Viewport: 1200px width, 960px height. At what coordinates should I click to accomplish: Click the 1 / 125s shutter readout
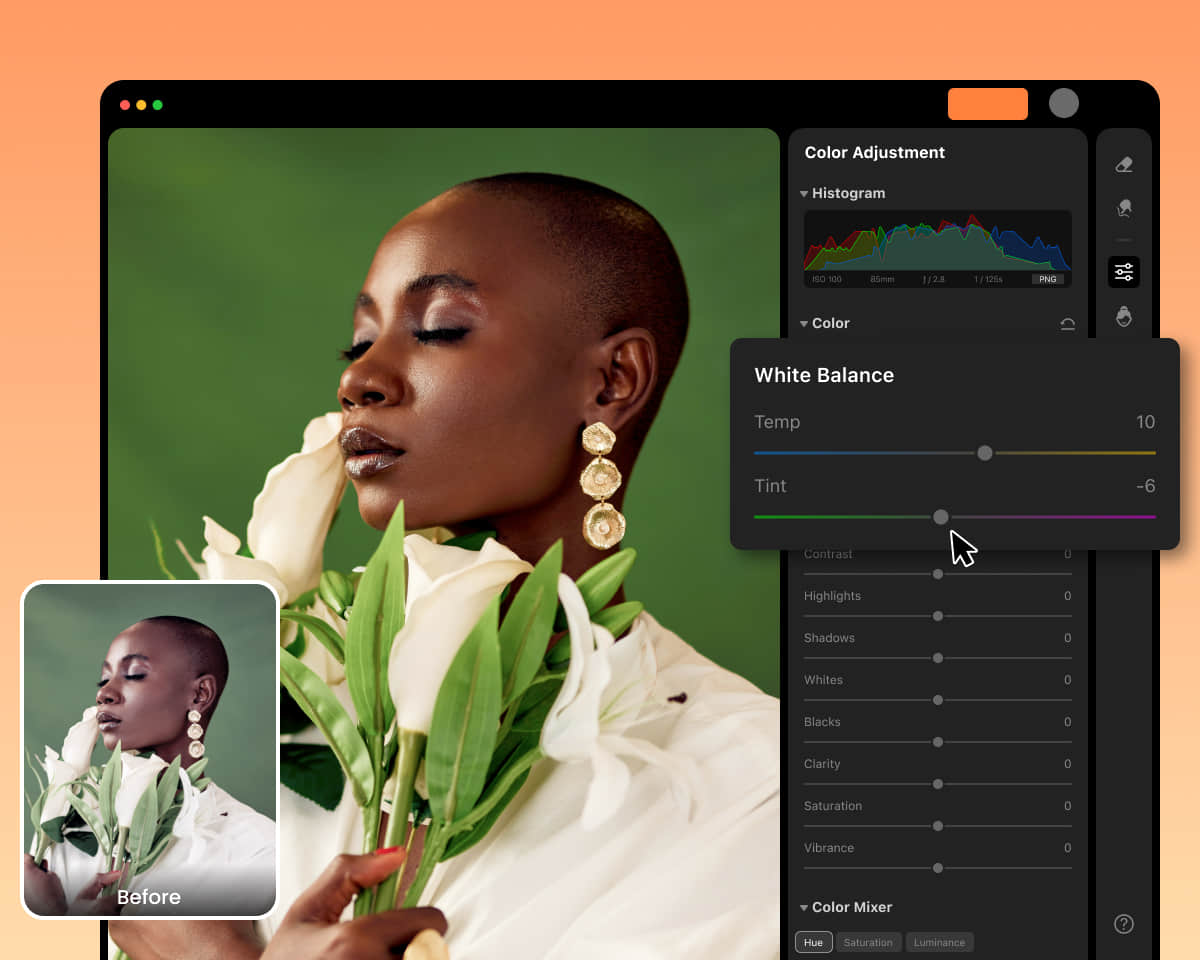[990, 279]
